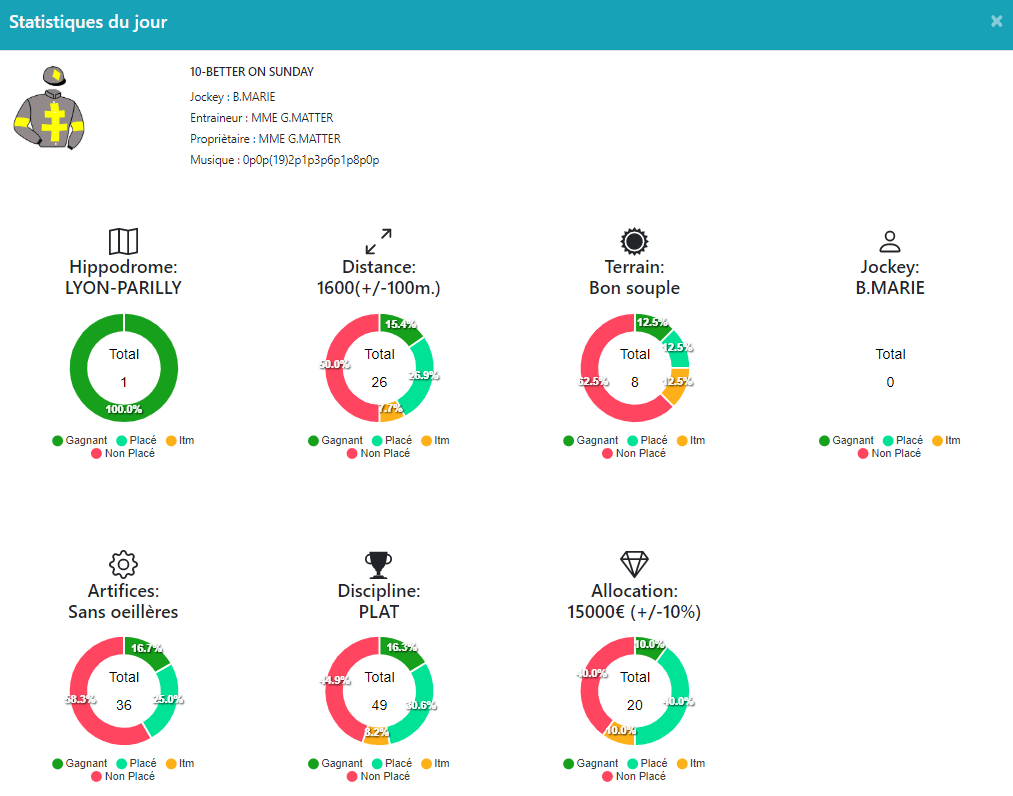The height and width of the screenshot is (796, 1013).
Task: Click the trophy icon above Discipline
Action: [379, 564]
